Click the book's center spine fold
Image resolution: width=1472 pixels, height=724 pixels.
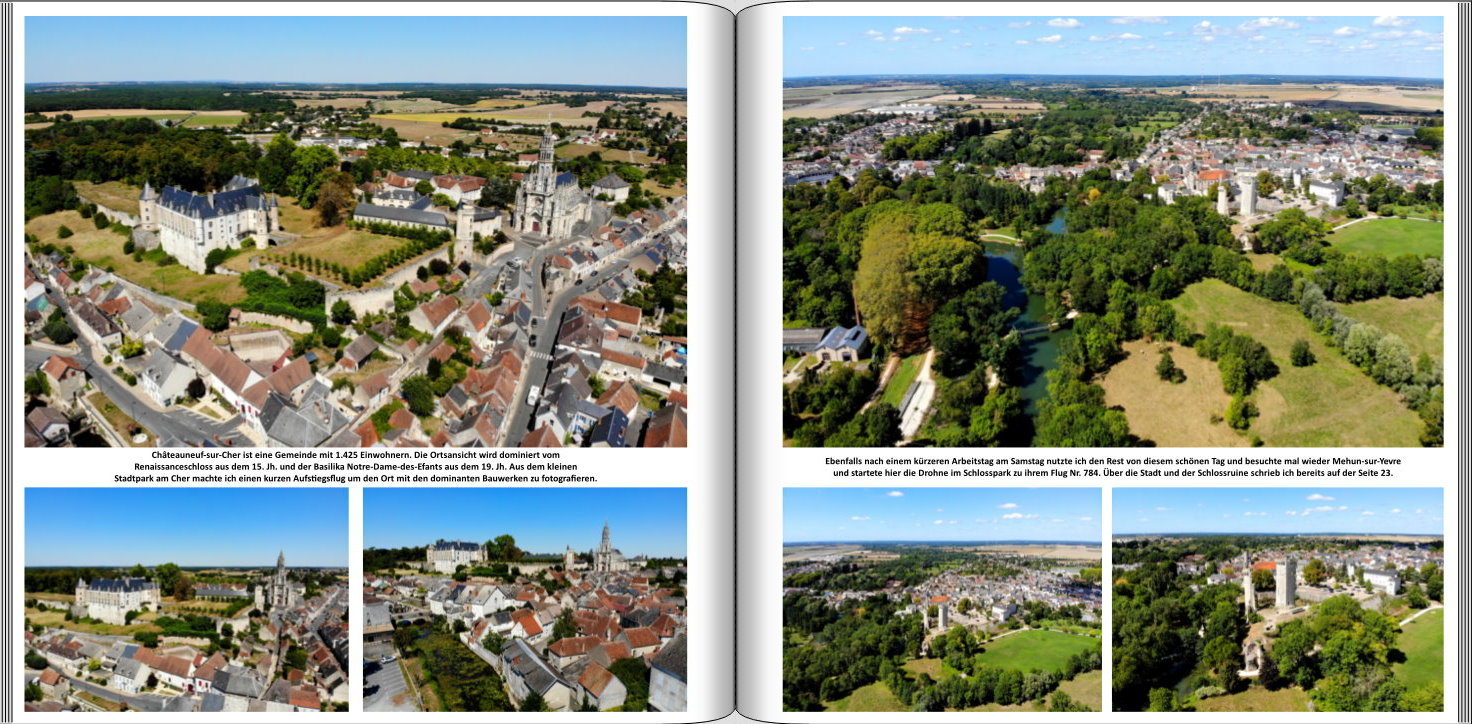(735, 362)
